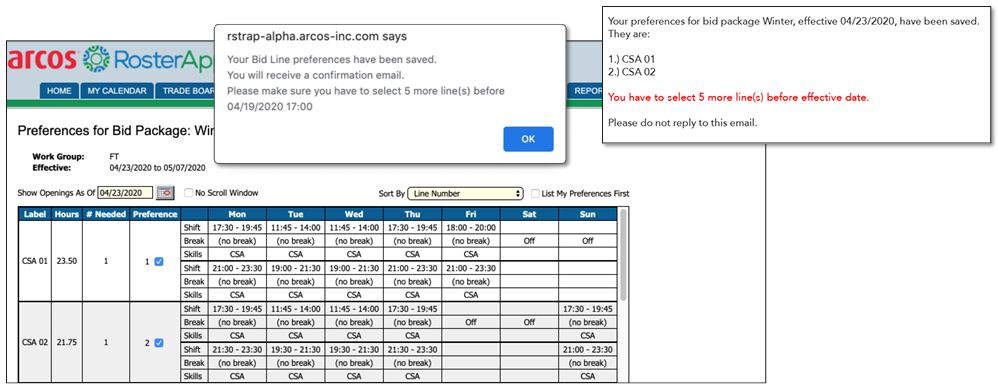This screenshot has height=388, width=998.
Task: Open the HOME tab
Action: point(59,91)
